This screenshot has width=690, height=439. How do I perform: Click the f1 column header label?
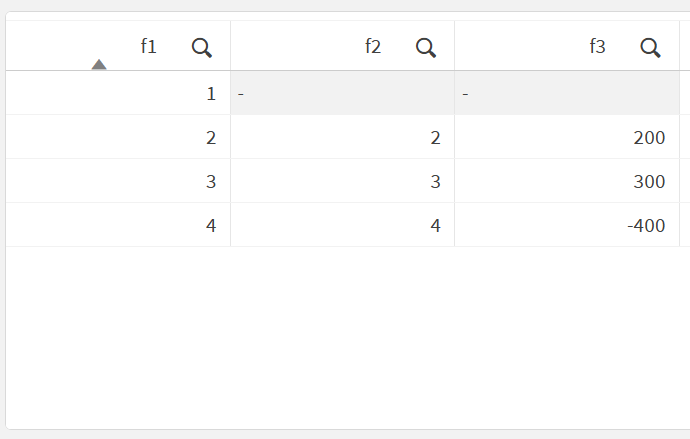[x=149, y=47]
